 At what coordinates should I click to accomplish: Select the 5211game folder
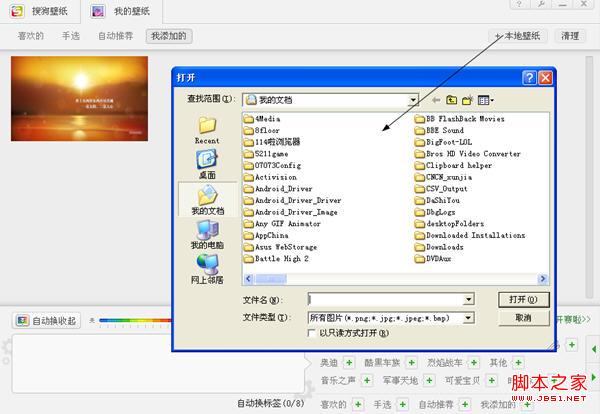coord(266,154)
